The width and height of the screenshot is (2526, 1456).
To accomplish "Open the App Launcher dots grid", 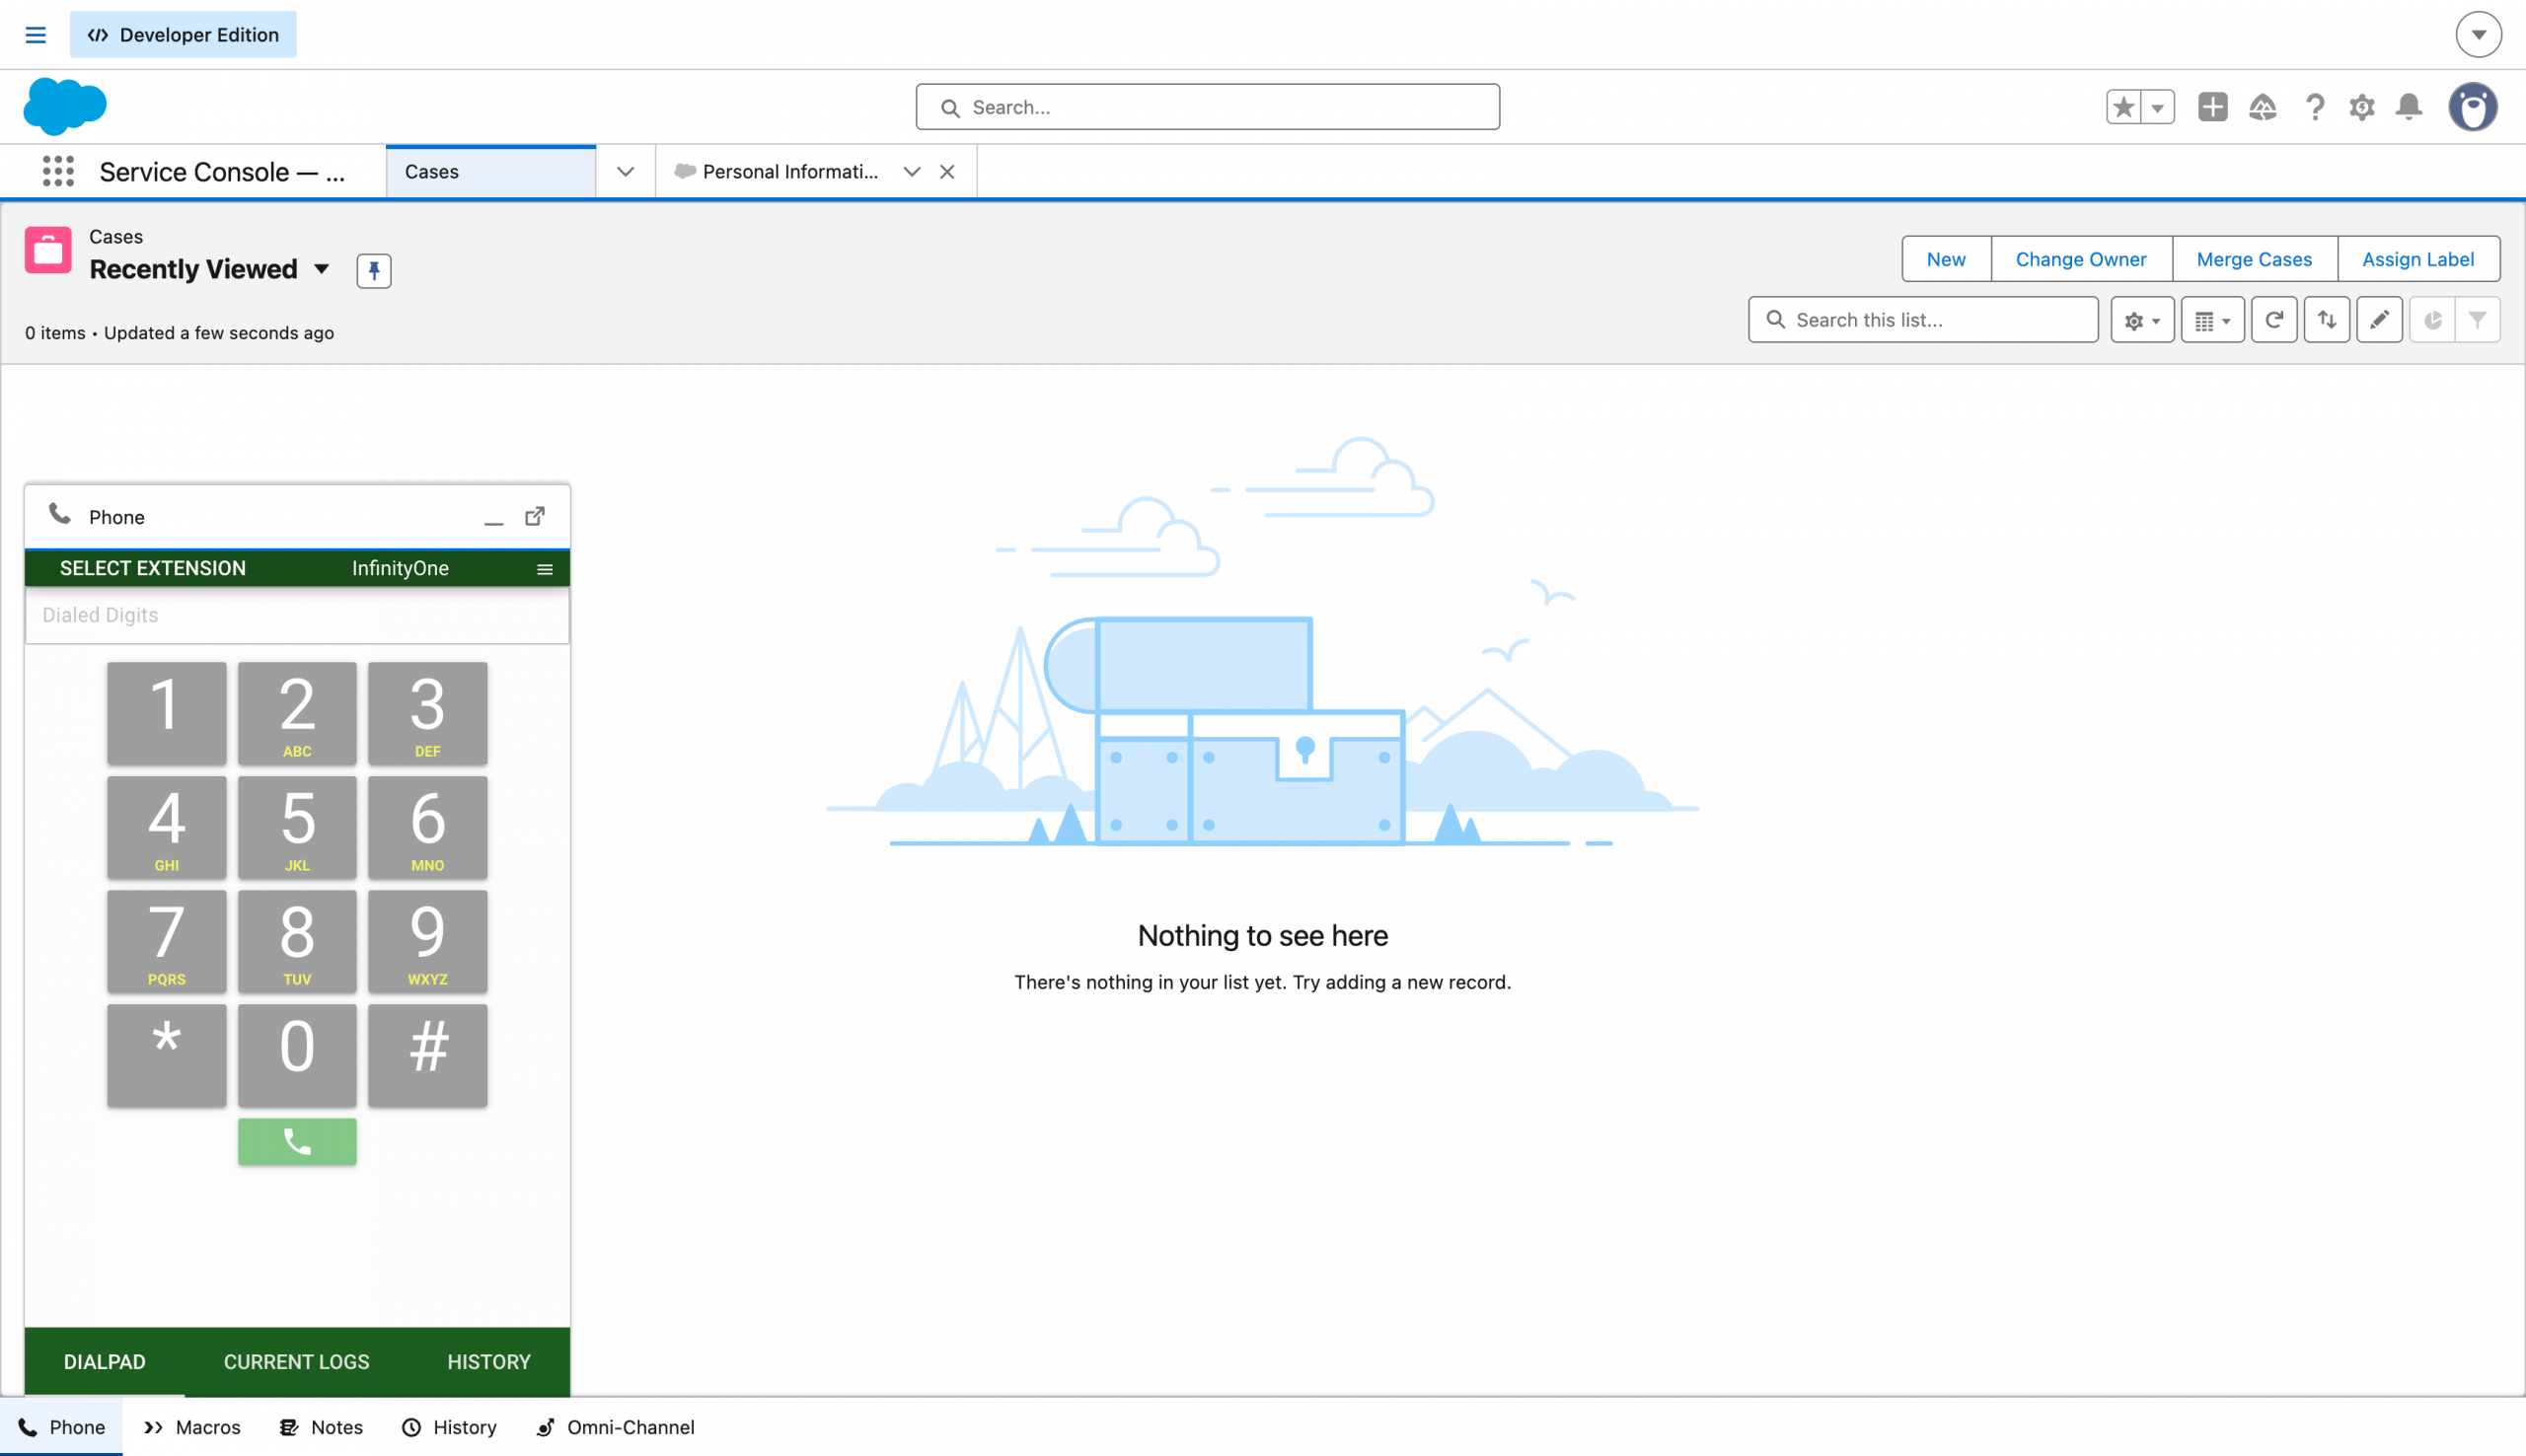I will pyautogui.click(x=58, y=171).
